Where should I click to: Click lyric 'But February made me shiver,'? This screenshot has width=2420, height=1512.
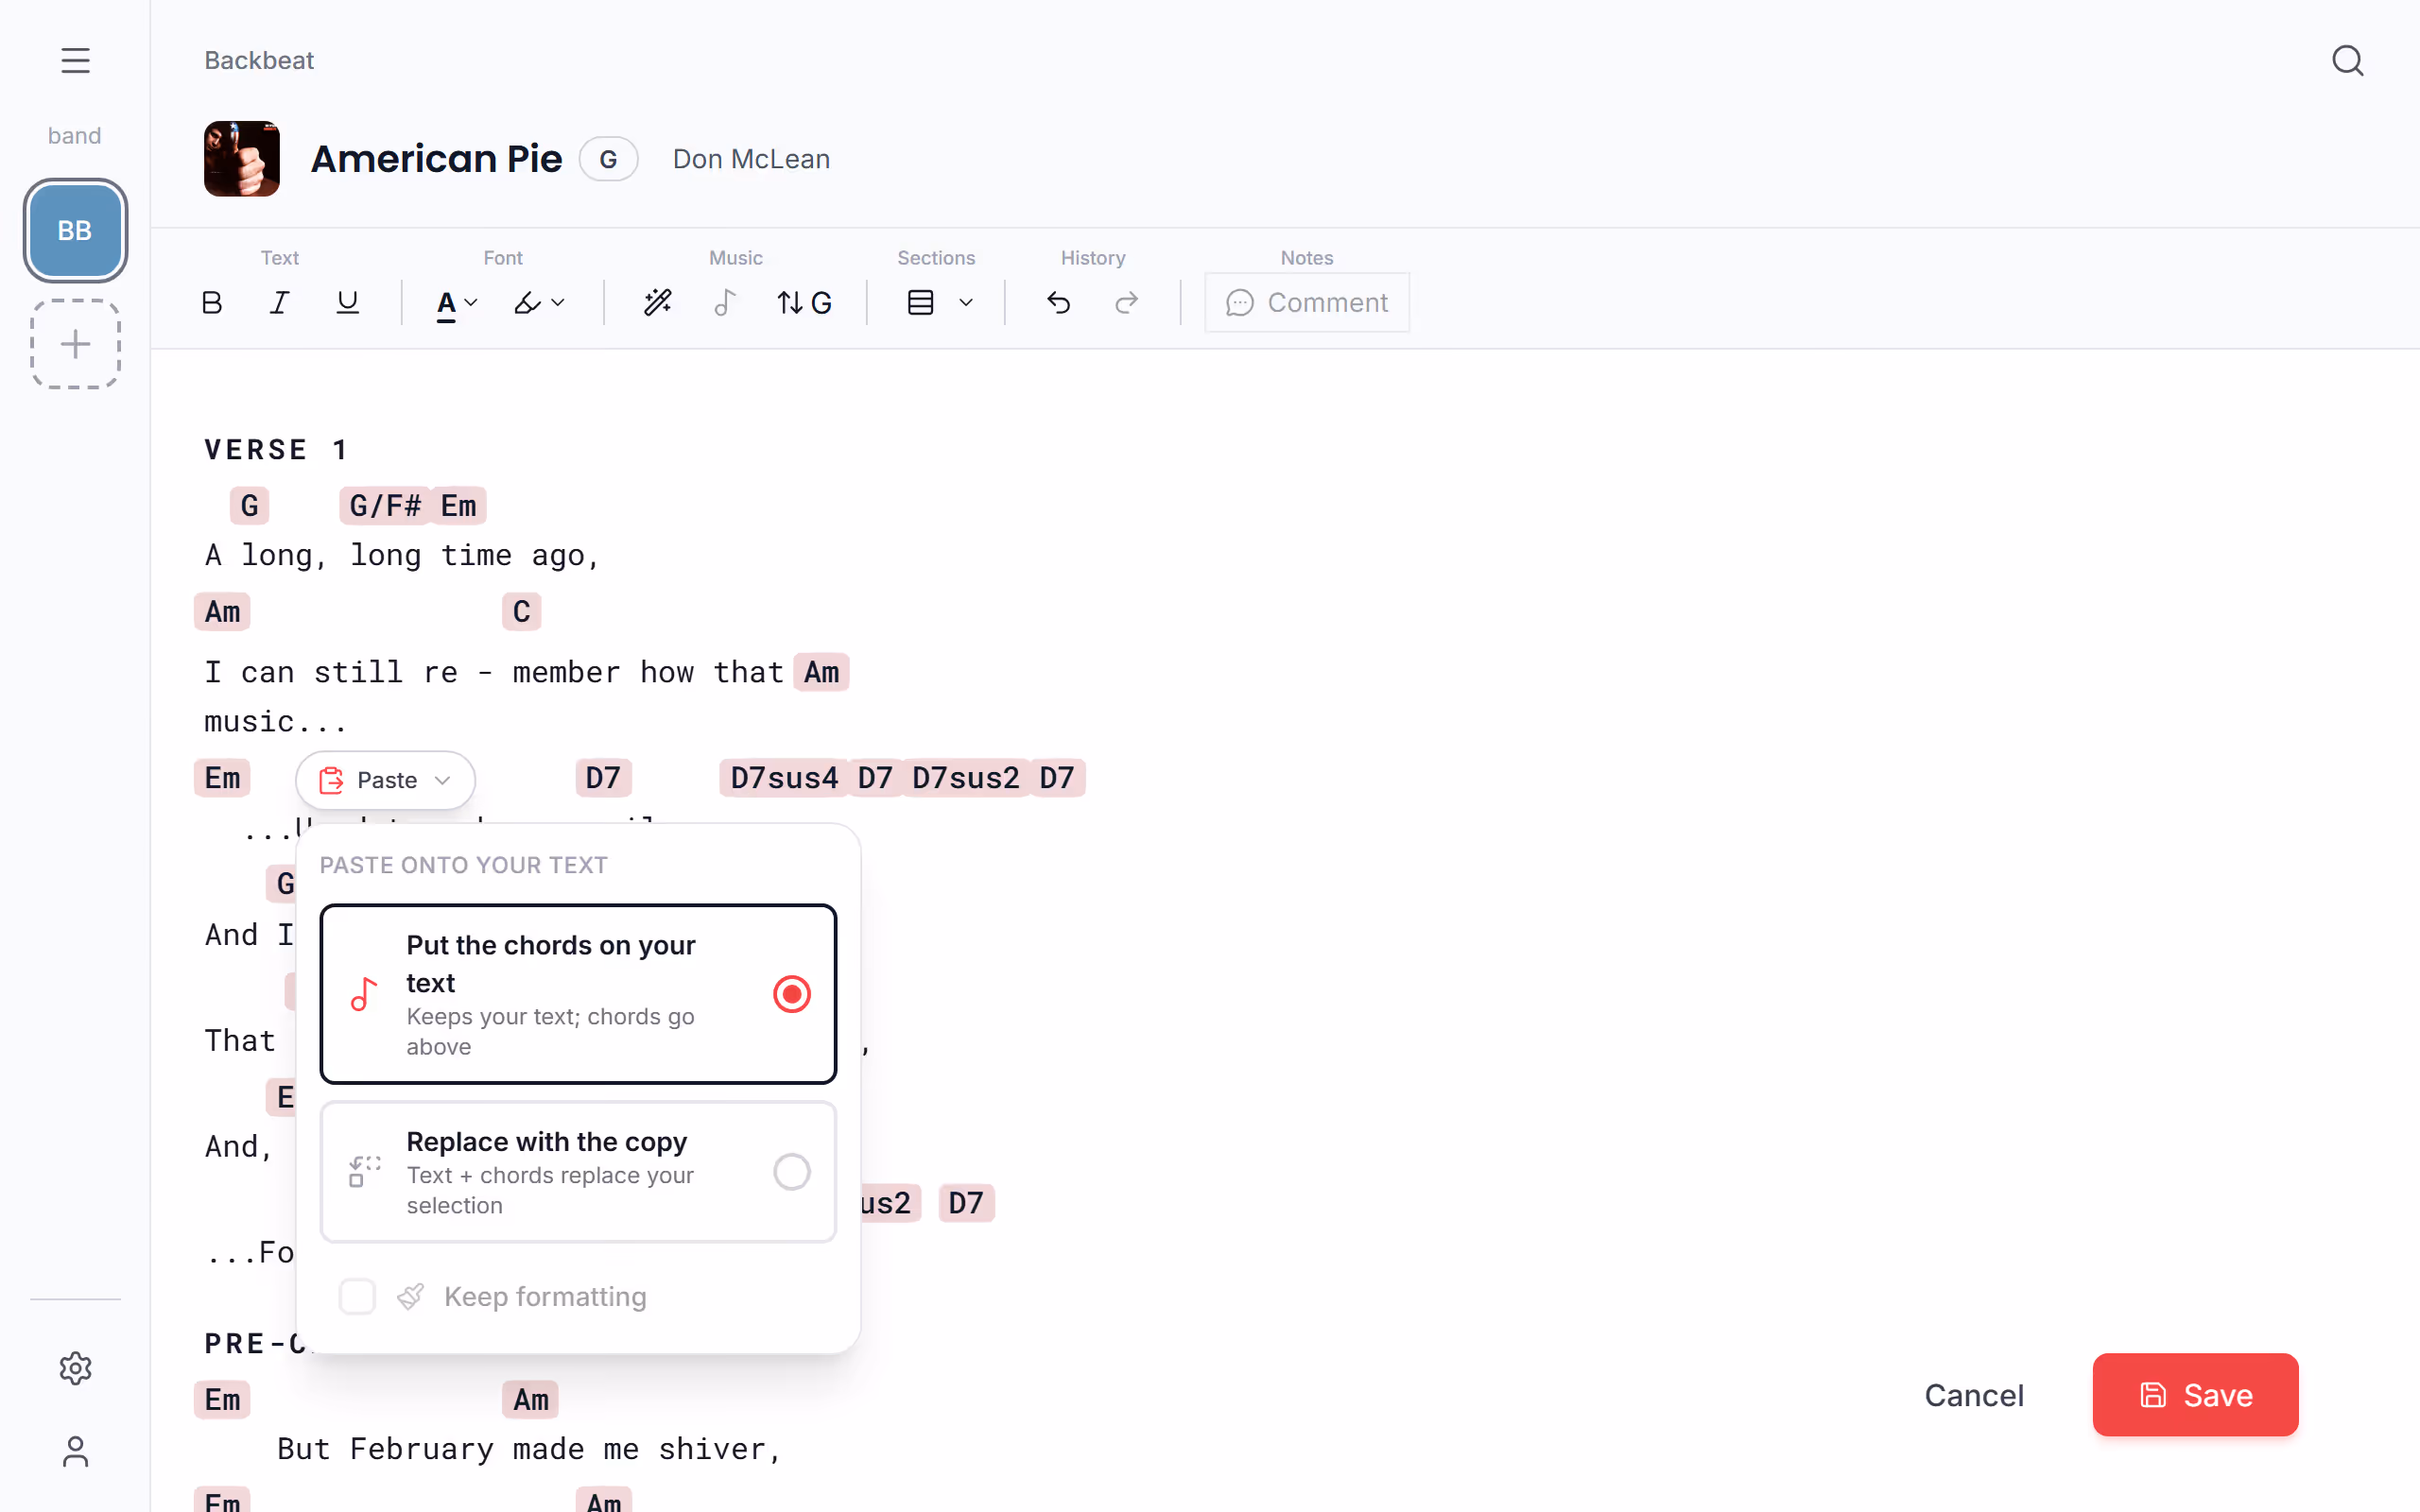(530, 1449)
